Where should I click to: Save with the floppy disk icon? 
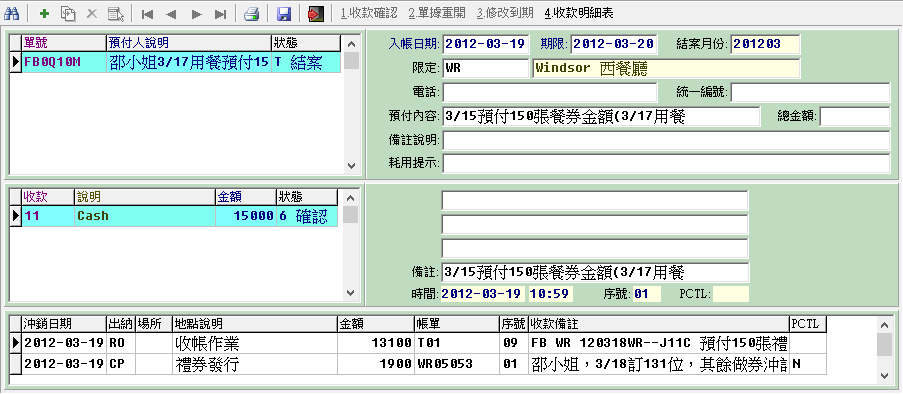(x=283, y=13)
